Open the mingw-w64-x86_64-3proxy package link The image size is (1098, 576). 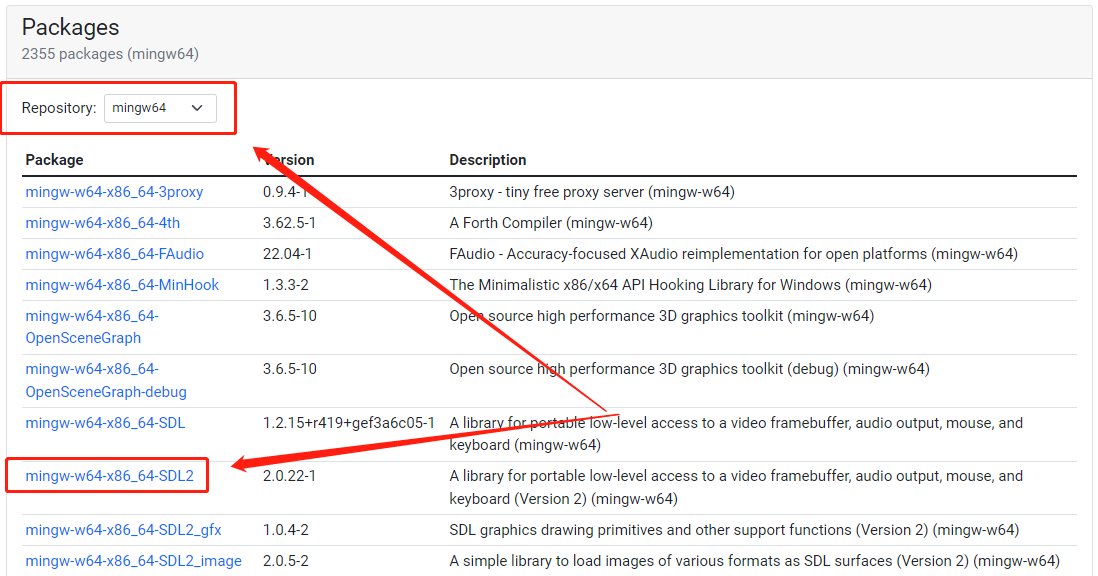coord(114,192)
